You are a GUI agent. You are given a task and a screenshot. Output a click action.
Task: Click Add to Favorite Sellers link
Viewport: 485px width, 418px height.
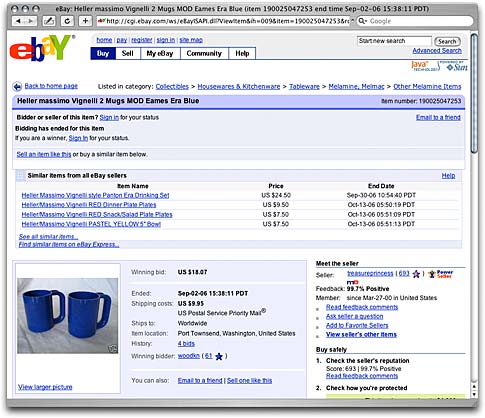coord(357,325)
